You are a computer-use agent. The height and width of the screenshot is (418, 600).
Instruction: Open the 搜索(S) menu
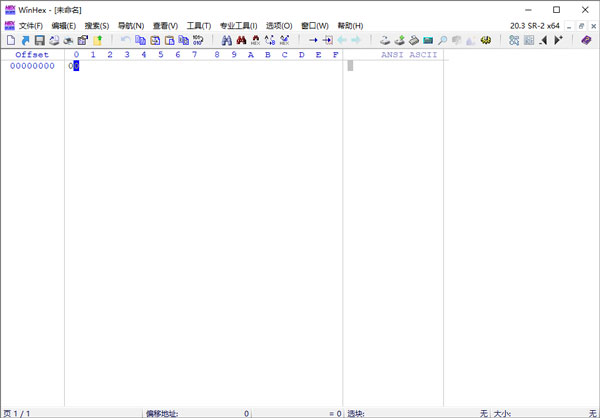pyautogui.click(x=97, y=26)
